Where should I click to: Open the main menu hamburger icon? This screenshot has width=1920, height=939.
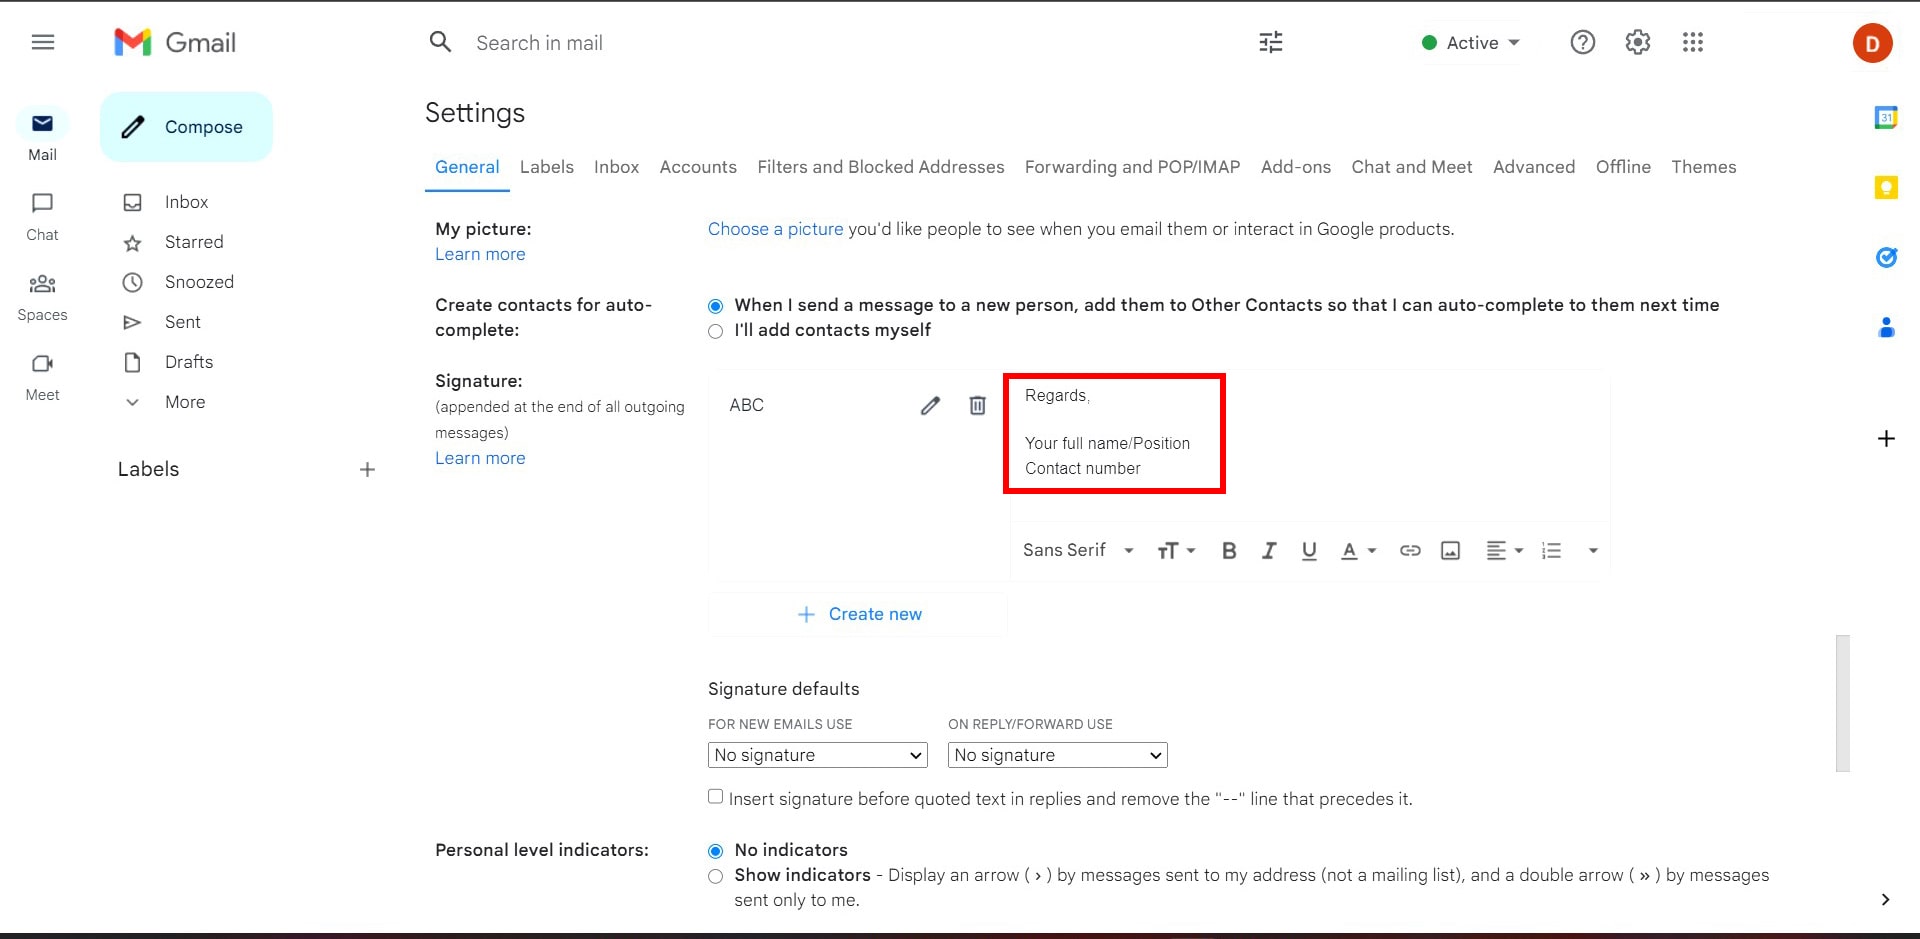[x=43, y=42]
